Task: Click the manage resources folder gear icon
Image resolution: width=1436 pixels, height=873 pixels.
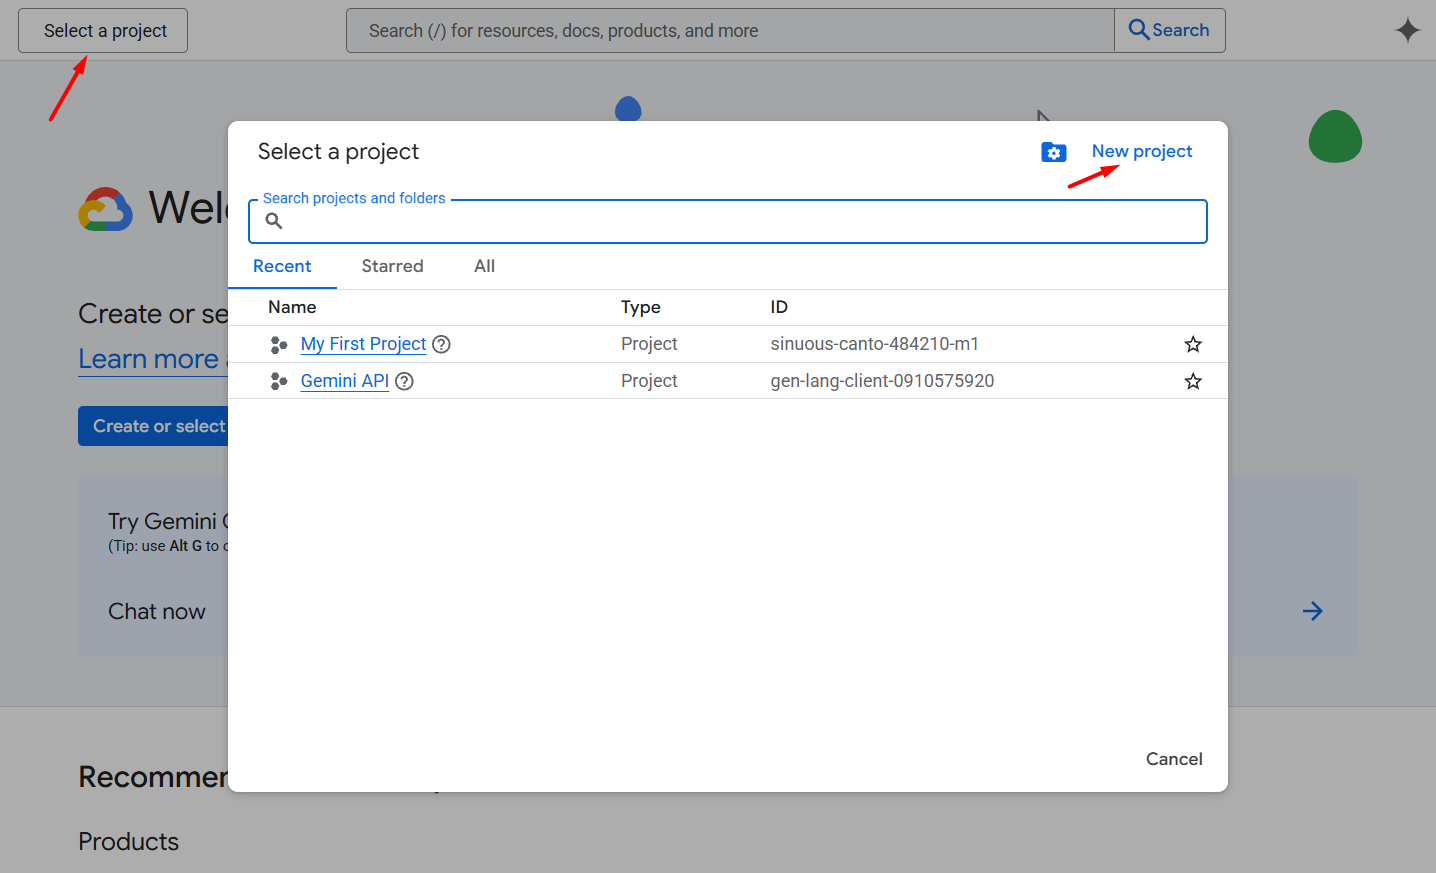Action: [x=1053, y=152]
